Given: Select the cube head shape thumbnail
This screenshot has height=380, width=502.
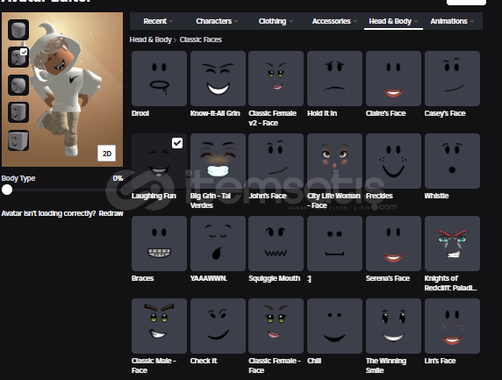Looking at the screenshot, I should click(18, 140).
